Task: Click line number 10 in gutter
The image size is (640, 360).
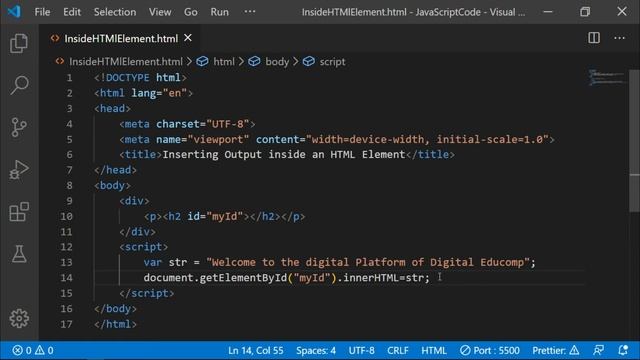Action: click(67, 216)
